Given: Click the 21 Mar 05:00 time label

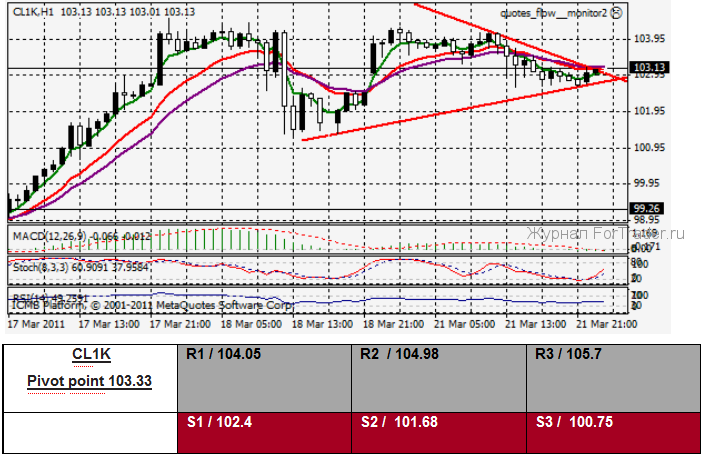Looking at the screenshot, I should (x=464, y=324).
